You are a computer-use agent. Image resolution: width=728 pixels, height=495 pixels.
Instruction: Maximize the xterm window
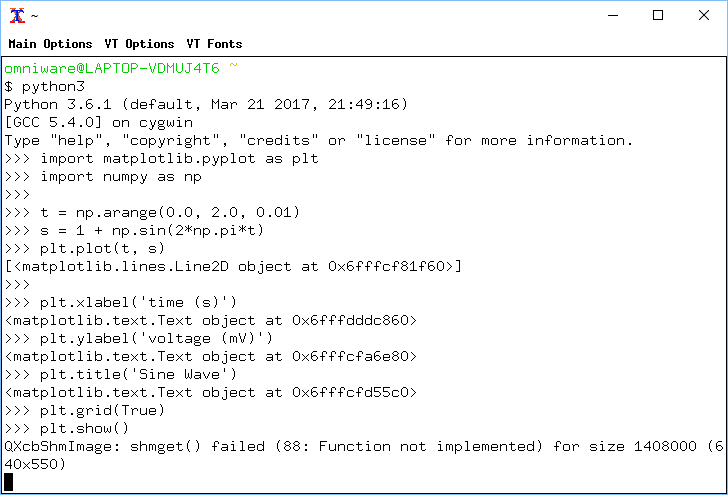pyautogui.click(x=657, y=15)
